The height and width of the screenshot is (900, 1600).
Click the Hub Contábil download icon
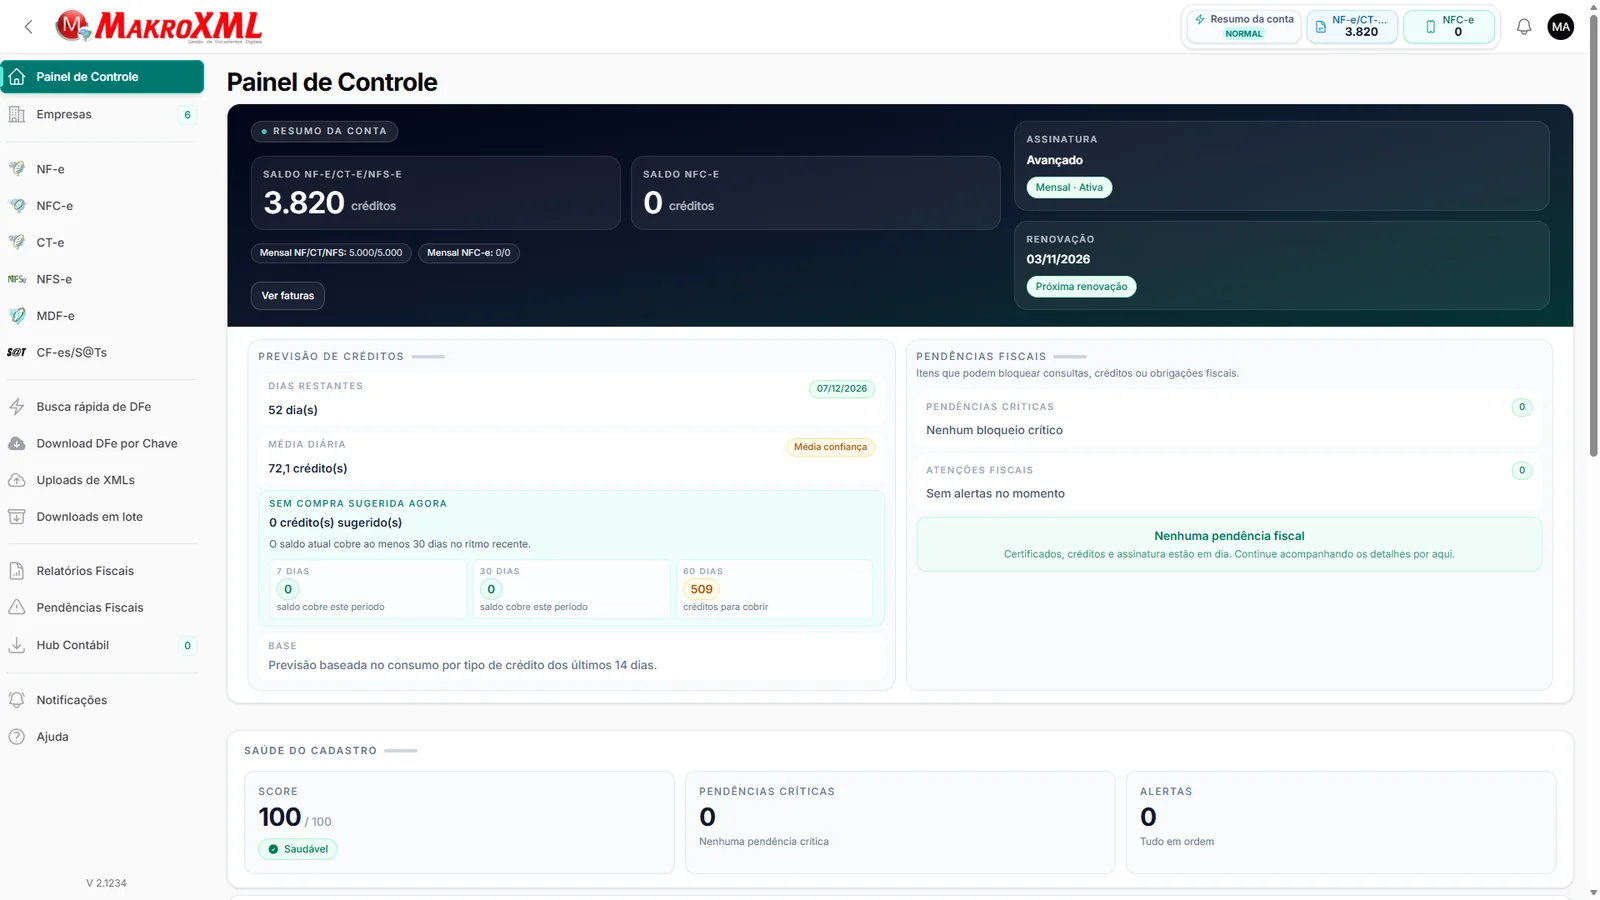[x=17, y=645]
